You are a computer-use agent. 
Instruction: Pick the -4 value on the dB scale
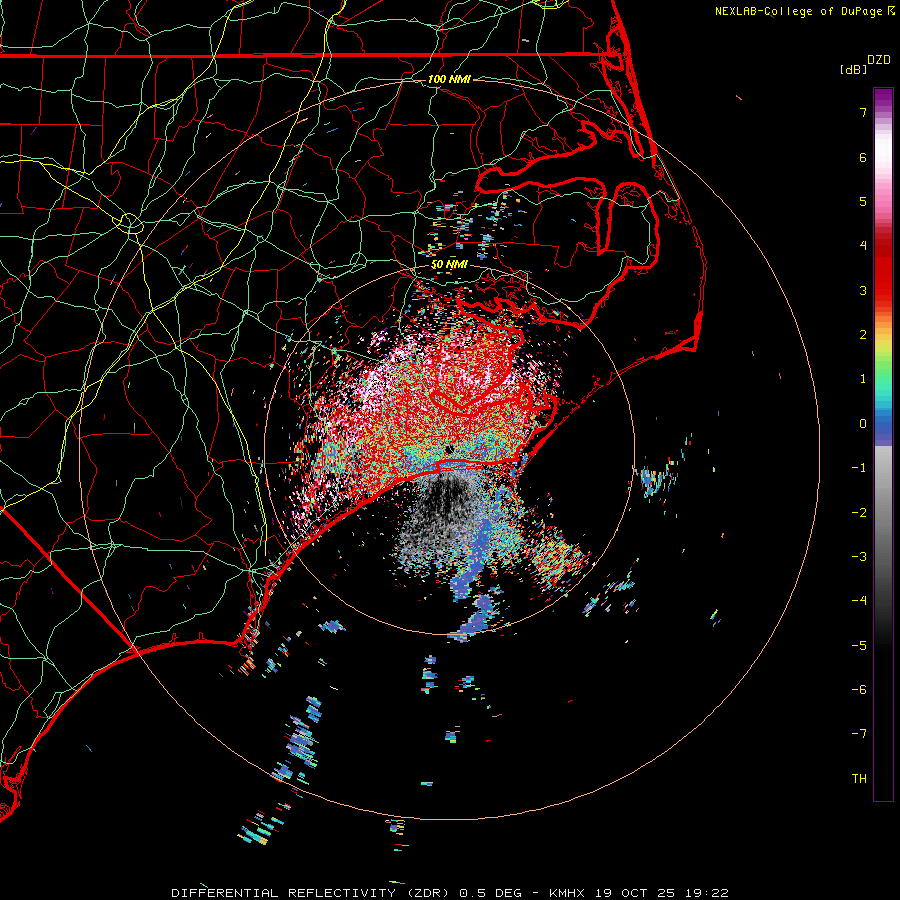(x=859, y=601)
